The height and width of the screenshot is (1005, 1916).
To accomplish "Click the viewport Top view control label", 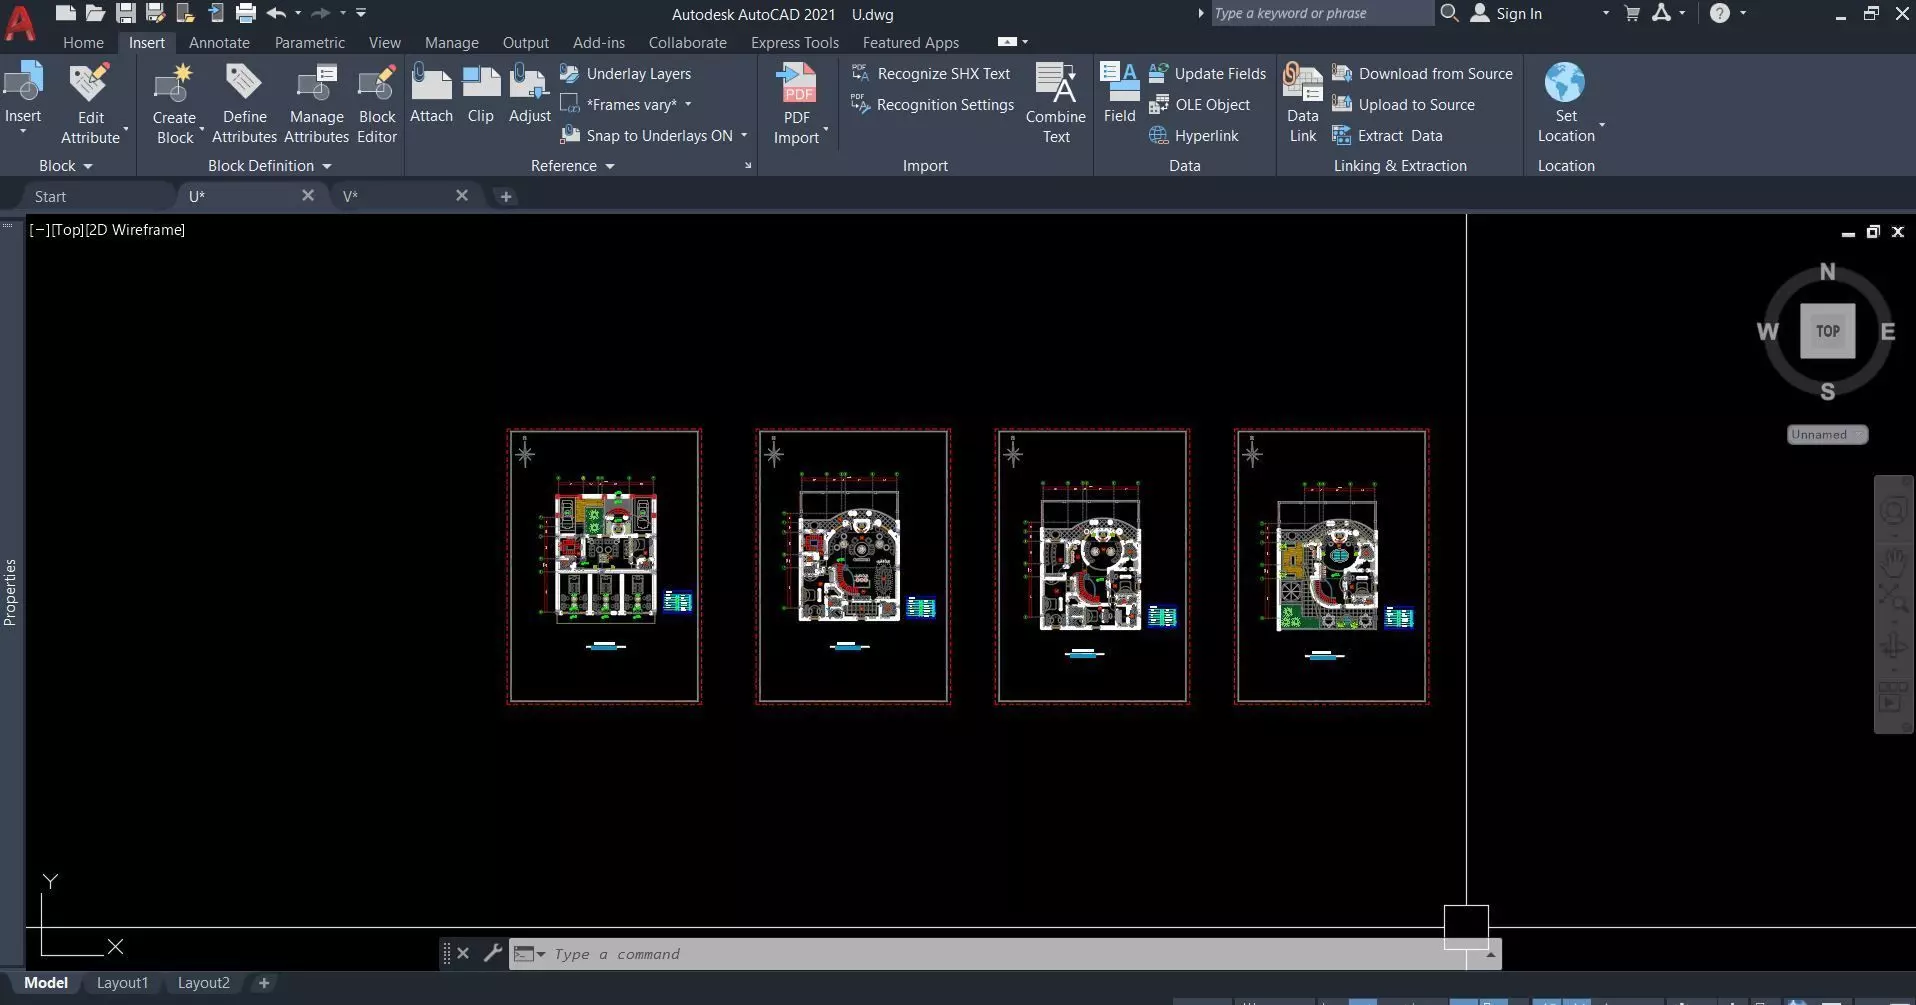I will [67, 230].
